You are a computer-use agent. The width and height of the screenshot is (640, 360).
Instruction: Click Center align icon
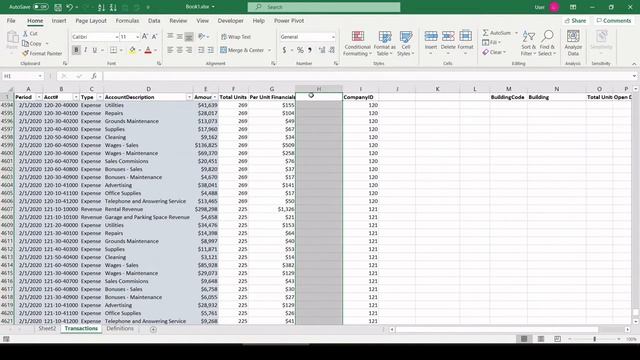pos(180,50)
